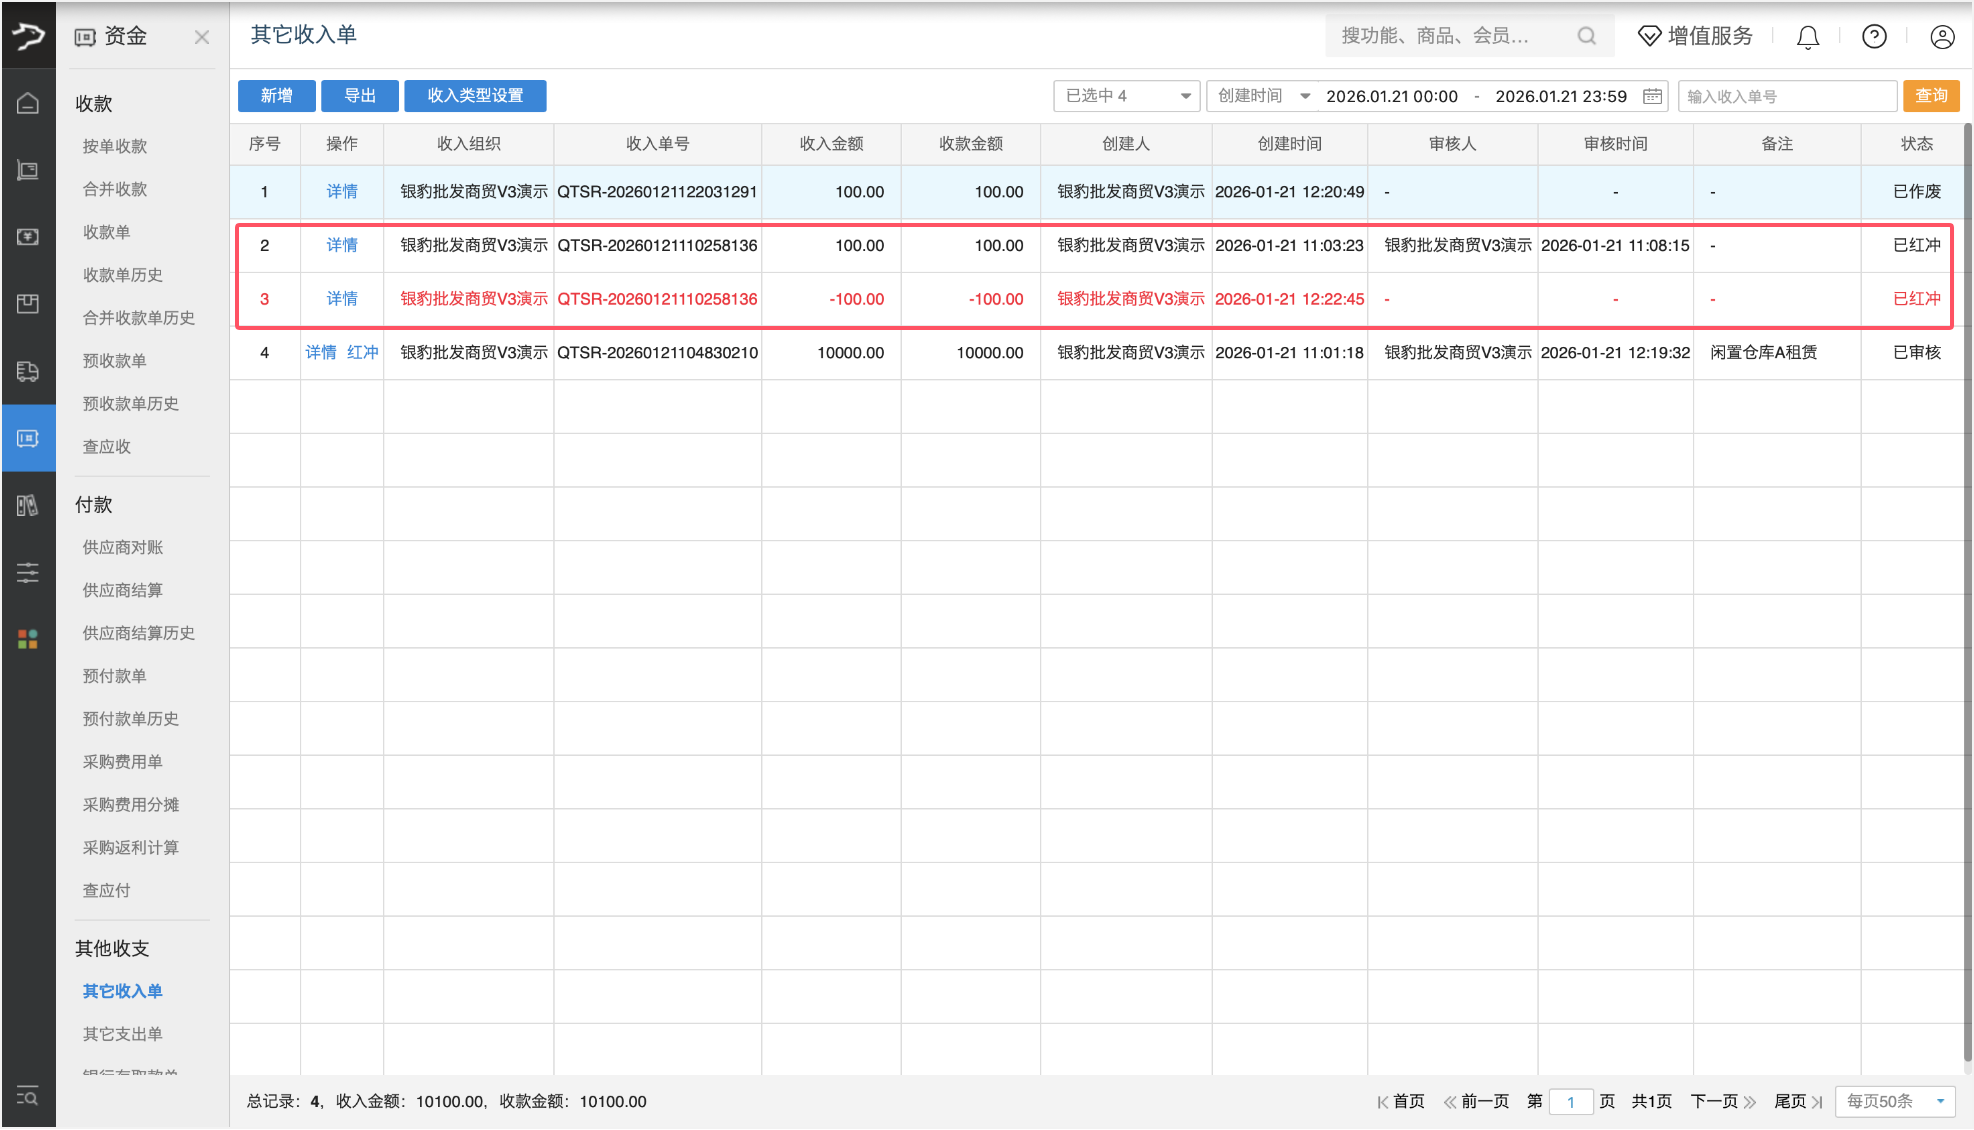Image resolution: width=1974 pixels, height=1130 pixels.
Task: Click the colorful apps grid sidebar icon
Action: tap(28, 639)
